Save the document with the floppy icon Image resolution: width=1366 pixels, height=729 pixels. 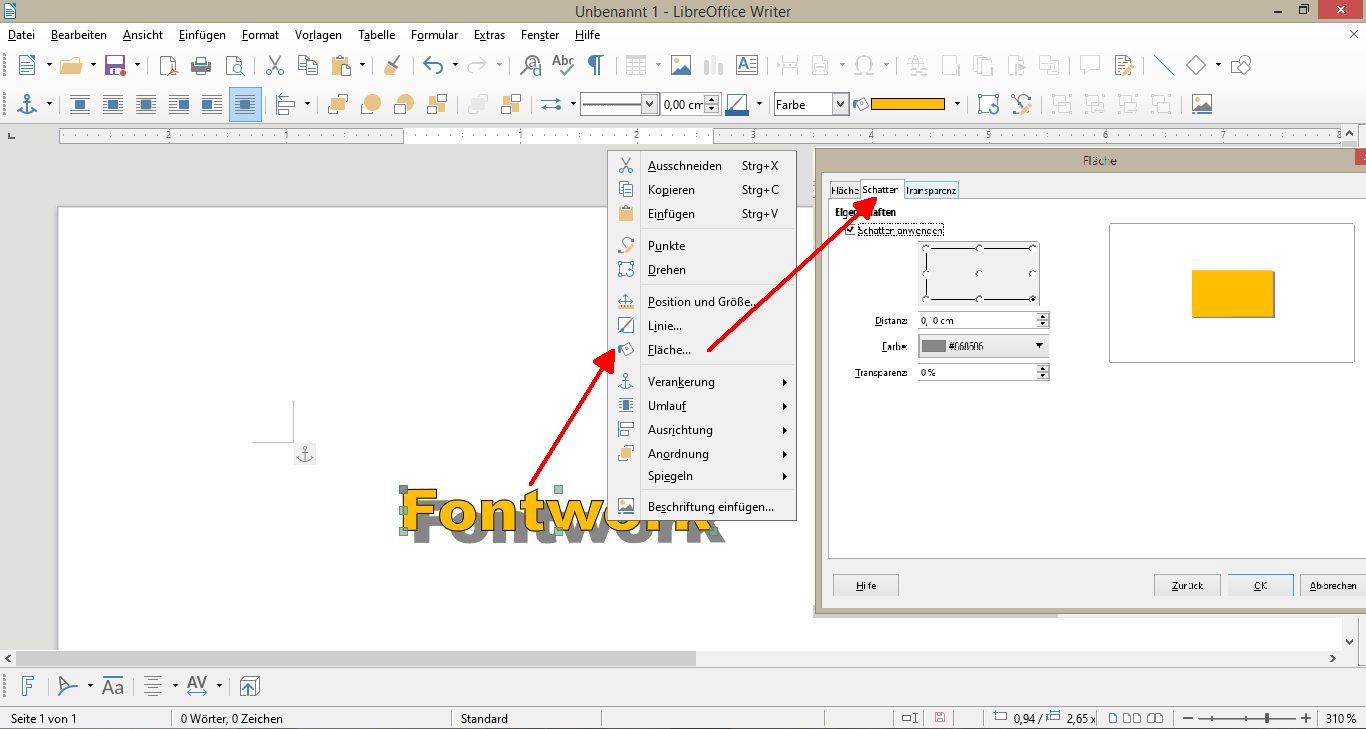click(x=115, y=66)
